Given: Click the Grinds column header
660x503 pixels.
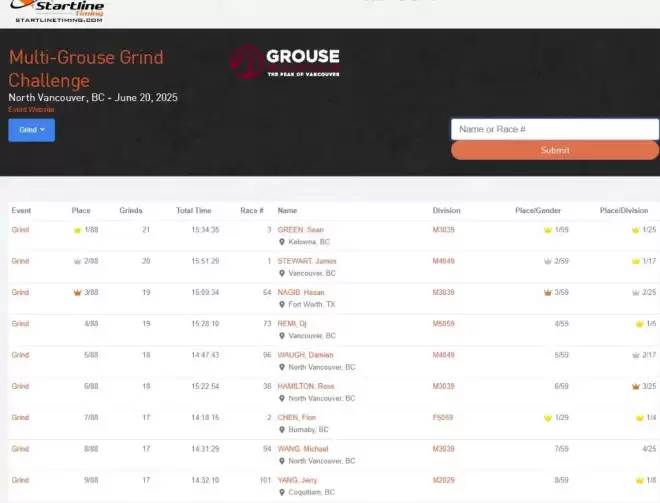Looking at the screenshot, I should click(x=131, y=210).
